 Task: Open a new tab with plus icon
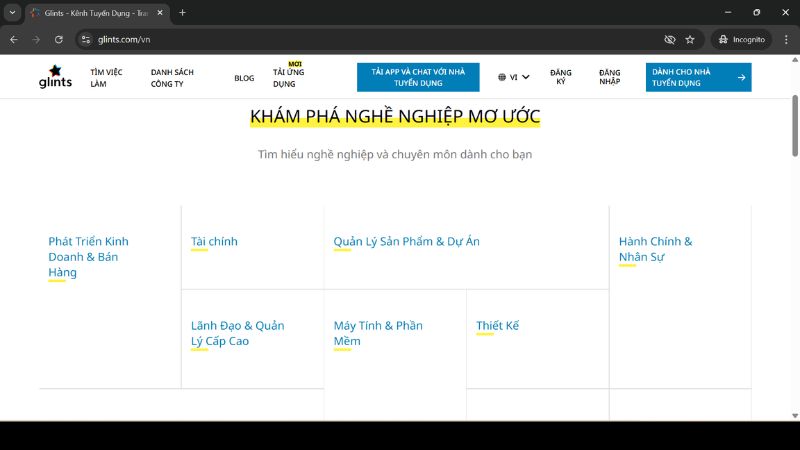pyautogui.click(x=182, y=13)
